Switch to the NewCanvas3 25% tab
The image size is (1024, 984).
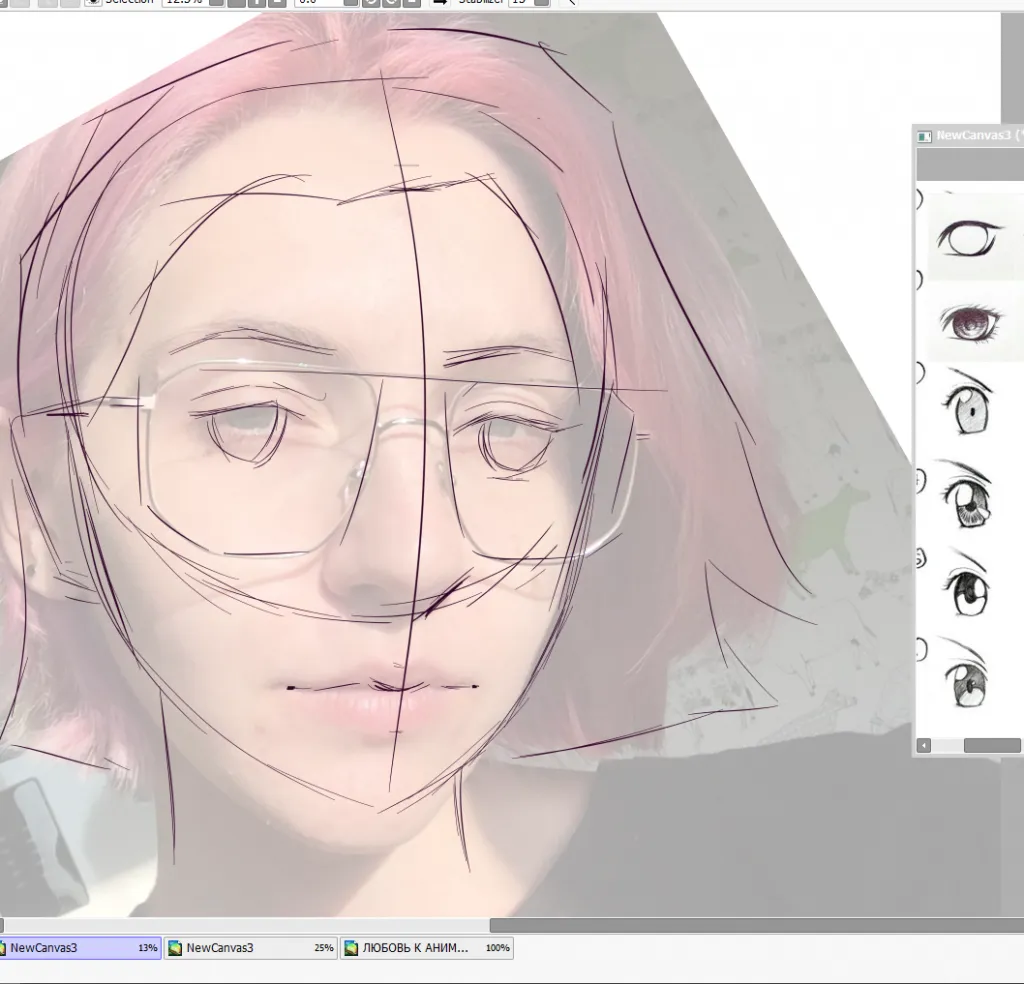[x=250, y=947]
